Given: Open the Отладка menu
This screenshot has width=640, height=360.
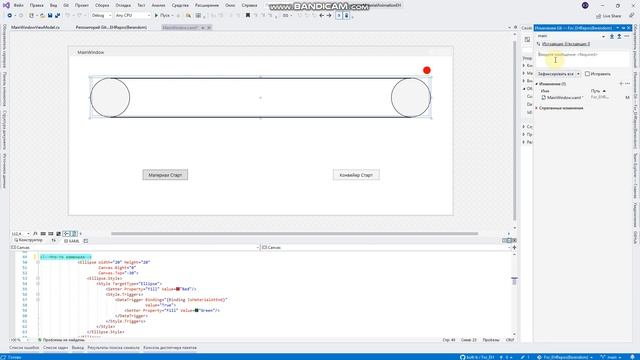Looking at the screenshot, I should click(123, 5).
